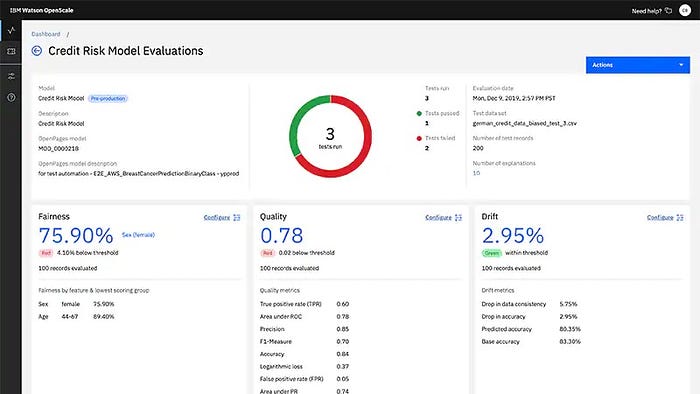Viewport: 700px width, 394px height.
Task: Click Base accuracy metric row
Action: [531, 341]
